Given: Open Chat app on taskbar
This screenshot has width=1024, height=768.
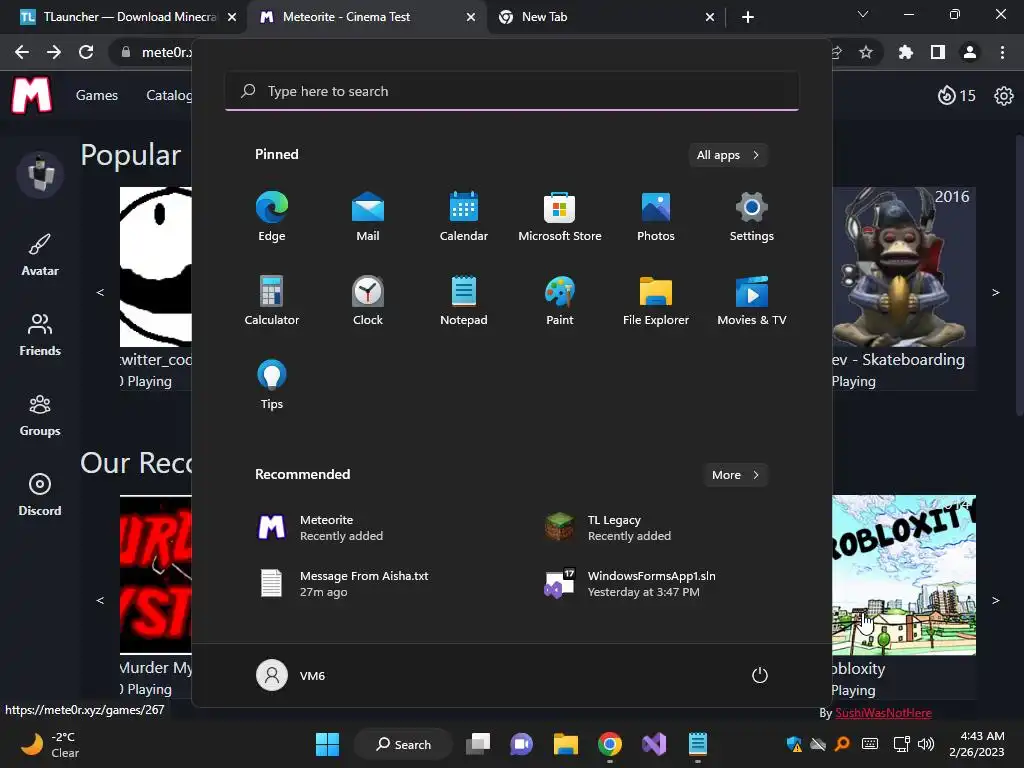Looking at the screenshot, I should click(521, 744).
